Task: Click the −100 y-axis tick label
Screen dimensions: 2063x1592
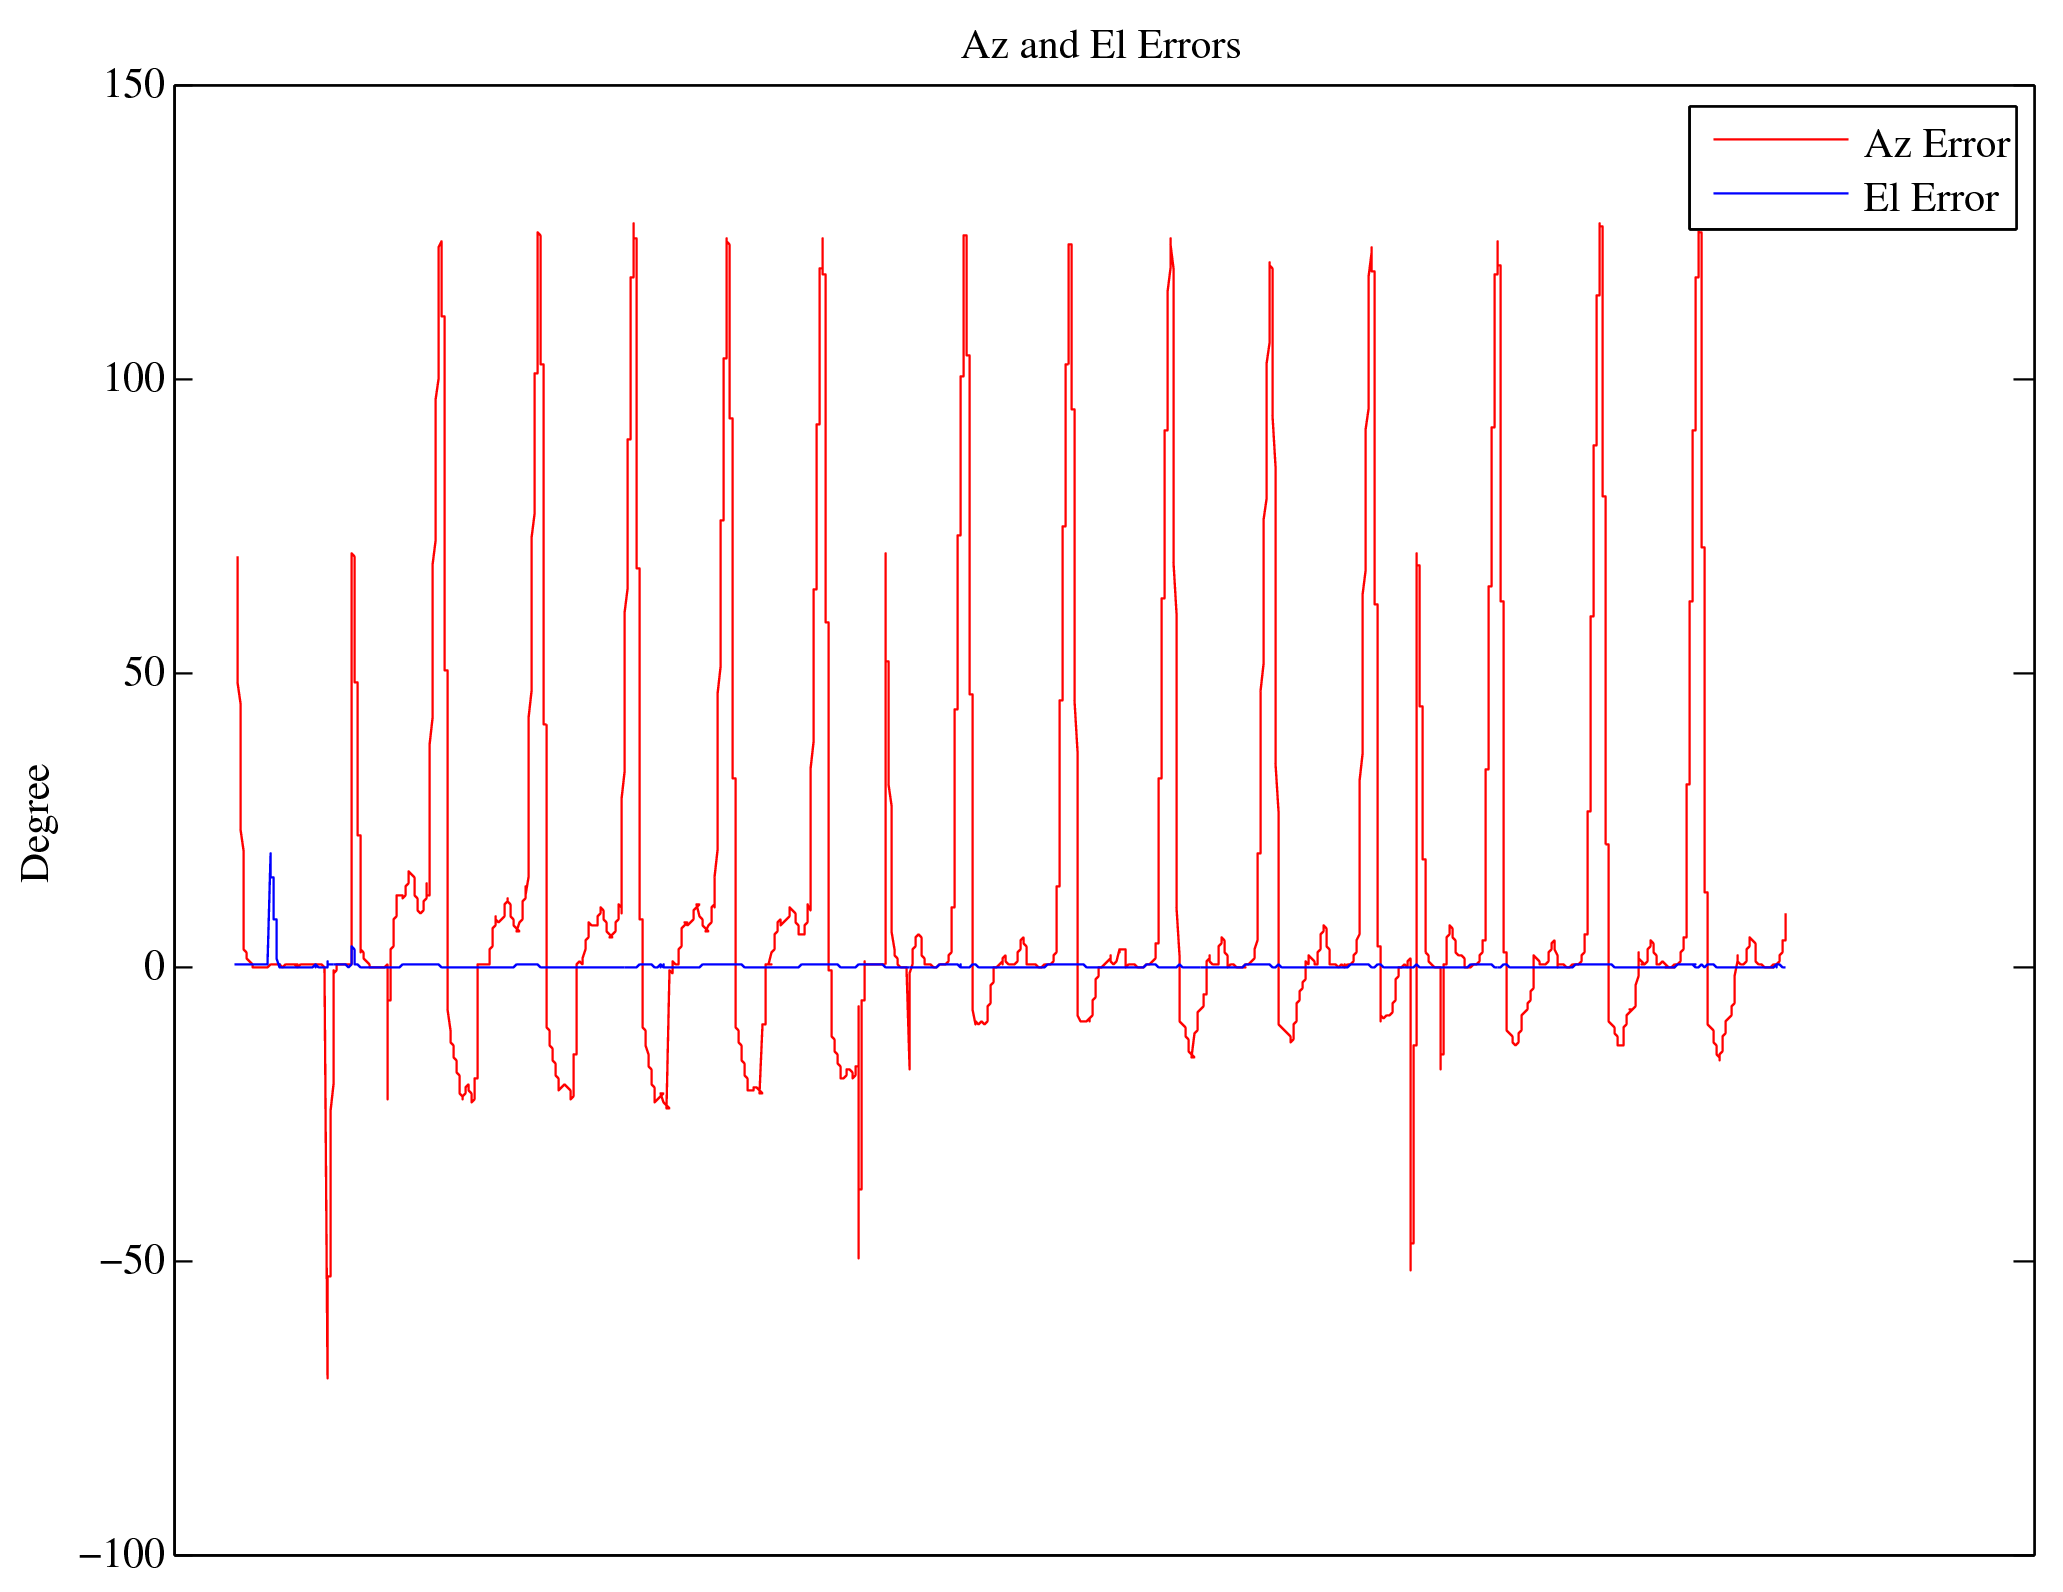Action: (x=121, y=1555)
